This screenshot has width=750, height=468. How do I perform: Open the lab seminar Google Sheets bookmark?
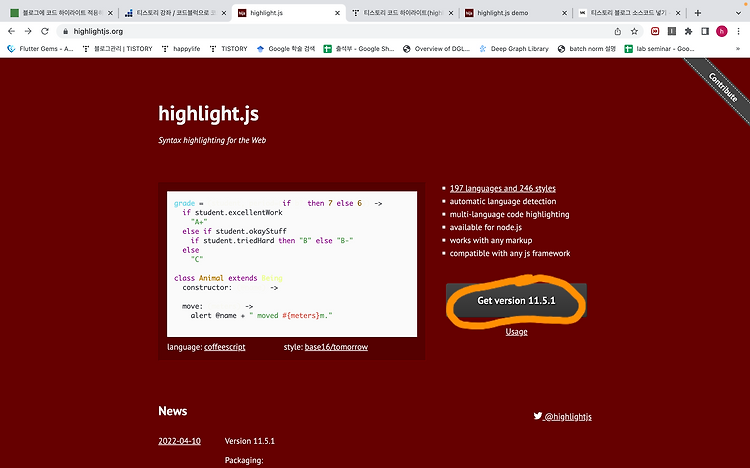coord(659,48)
